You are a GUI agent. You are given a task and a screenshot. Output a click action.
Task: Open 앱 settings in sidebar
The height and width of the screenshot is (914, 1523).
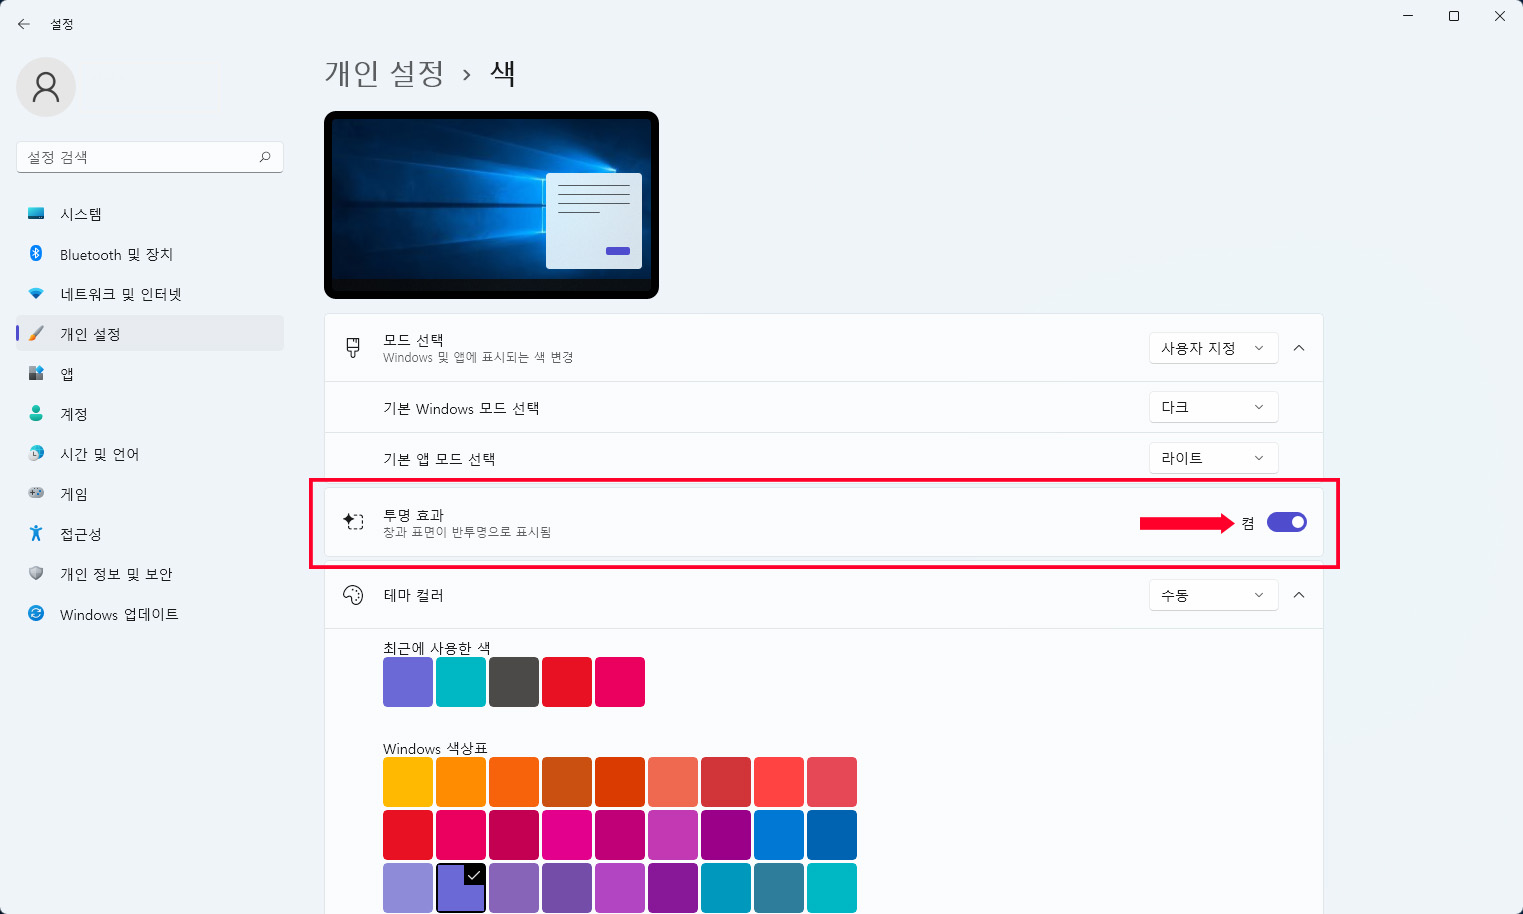150,374
